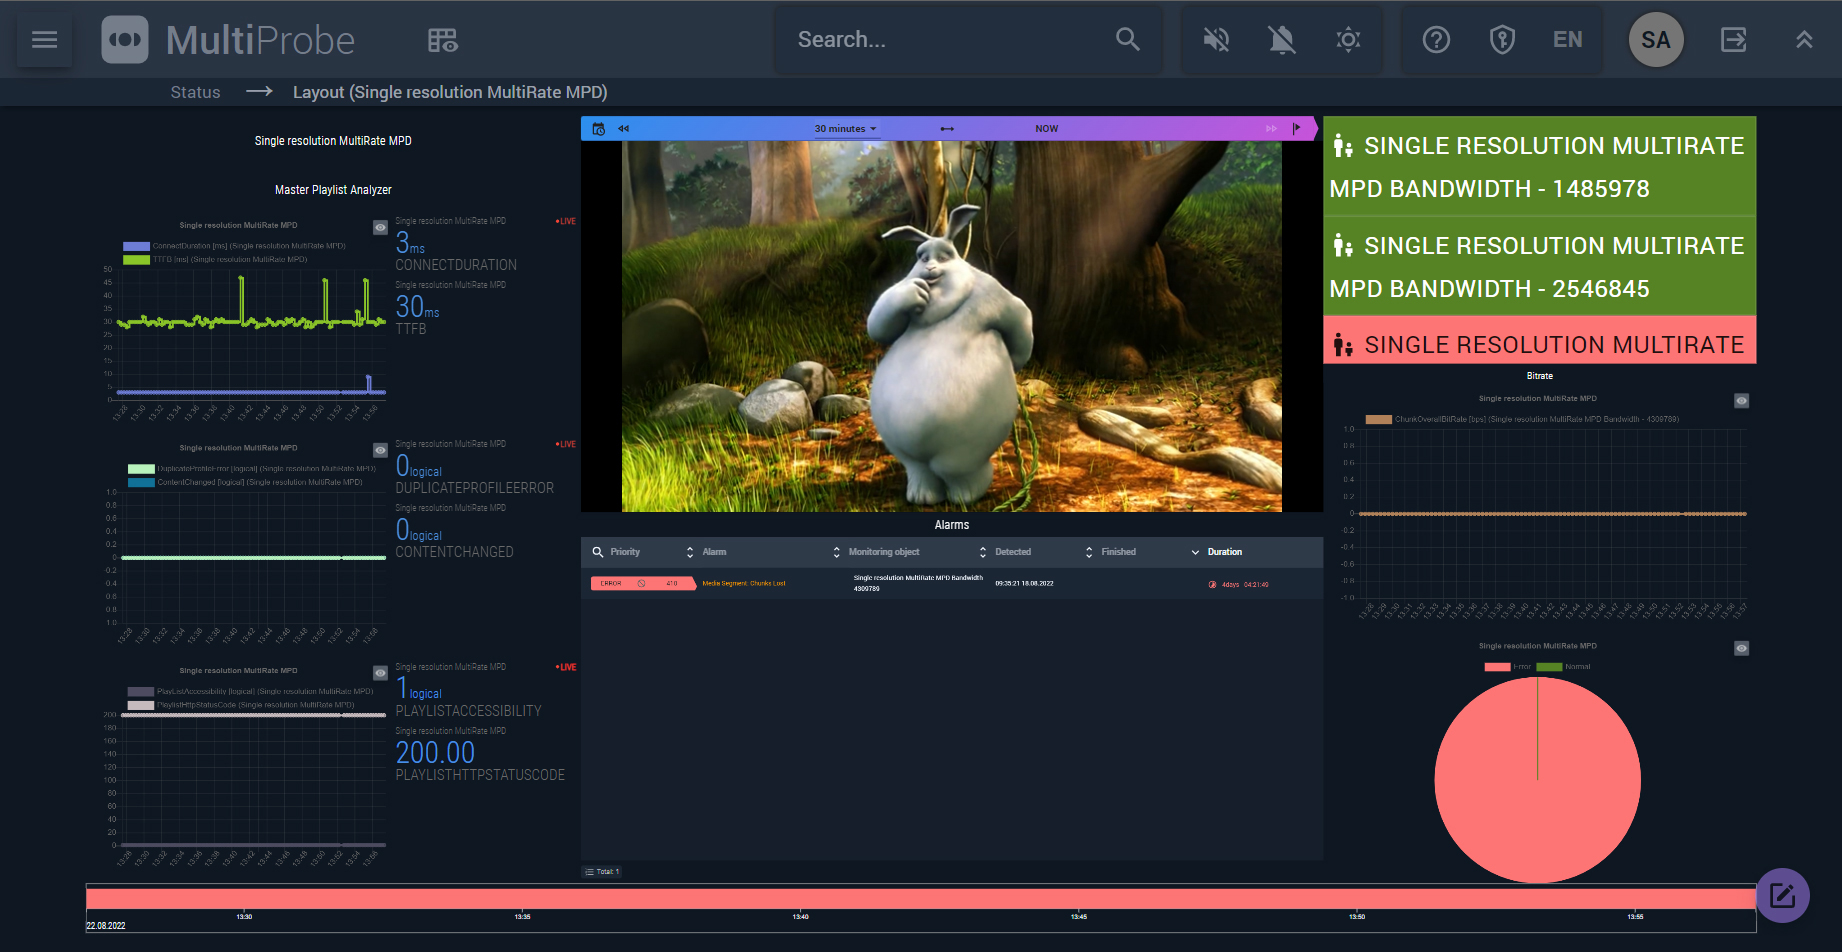Image resolution: width=1842 pixels, height=952 pixels.
Task: Click person icon on Bandwidth 1485978 tile
Action: pos(1343,146)
